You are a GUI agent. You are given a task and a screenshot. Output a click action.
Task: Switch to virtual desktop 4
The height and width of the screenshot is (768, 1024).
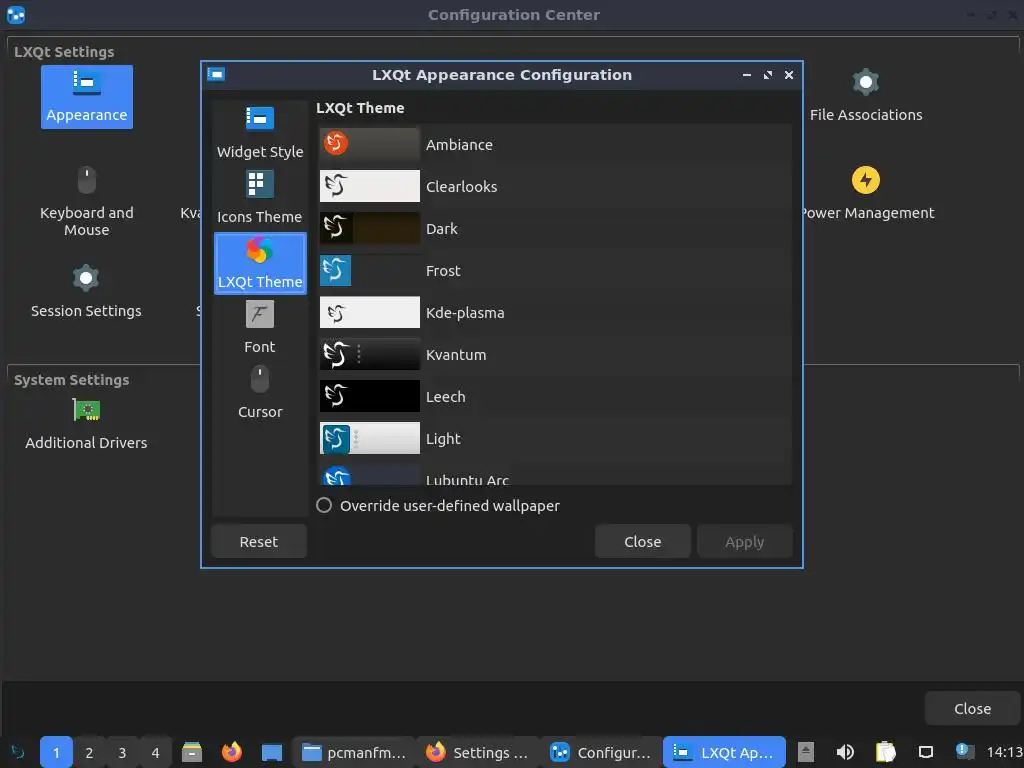[x=155, y=752]
